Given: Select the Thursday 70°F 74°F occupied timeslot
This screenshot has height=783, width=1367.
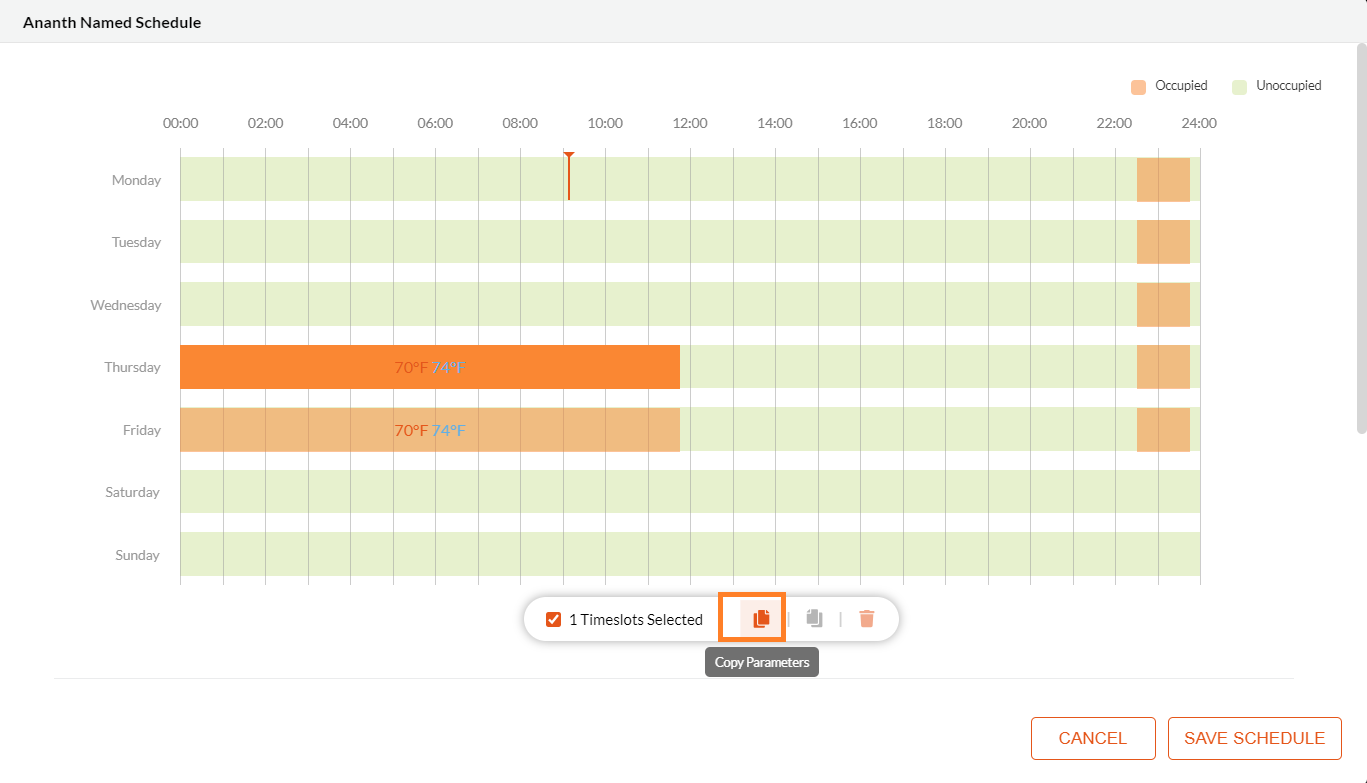Looking at the screenshot, I should 430,367.
